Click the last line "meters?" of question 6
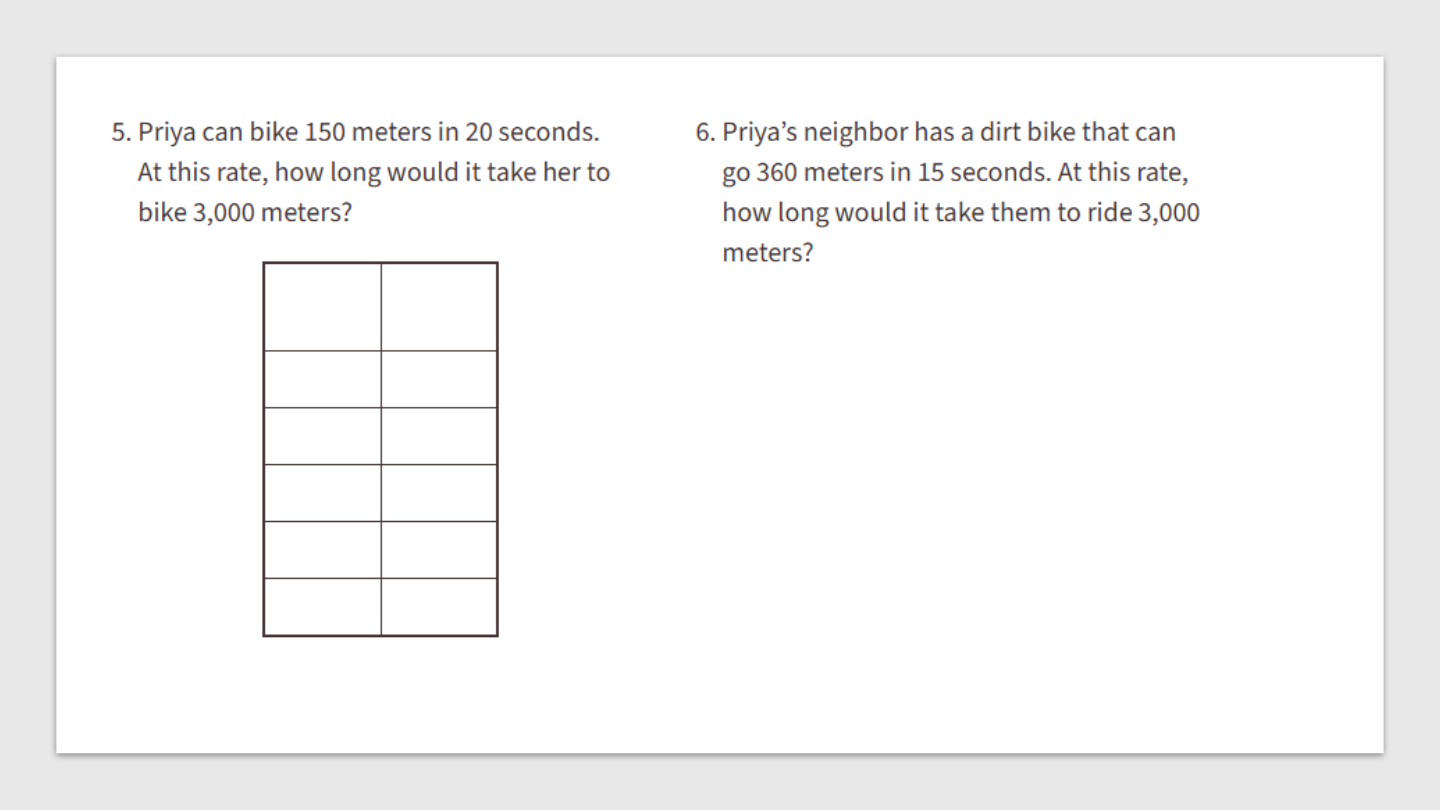Image resolution: width=1440 pixels, height=810 pixels. click(x=768, y=252)
